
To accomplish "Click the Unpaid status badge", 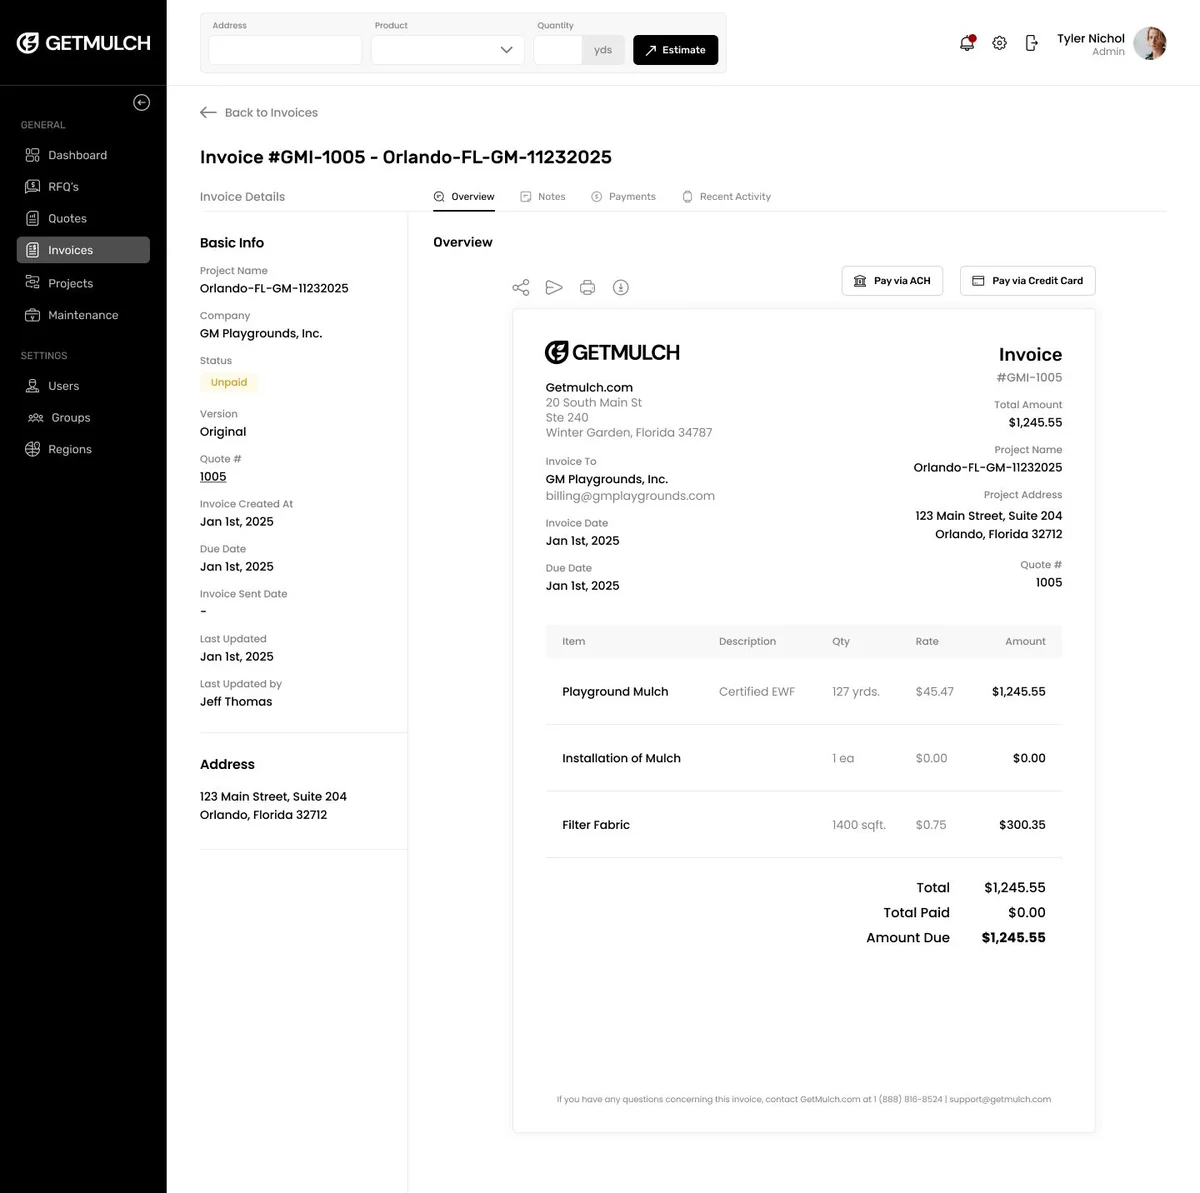I will (229, 382).
